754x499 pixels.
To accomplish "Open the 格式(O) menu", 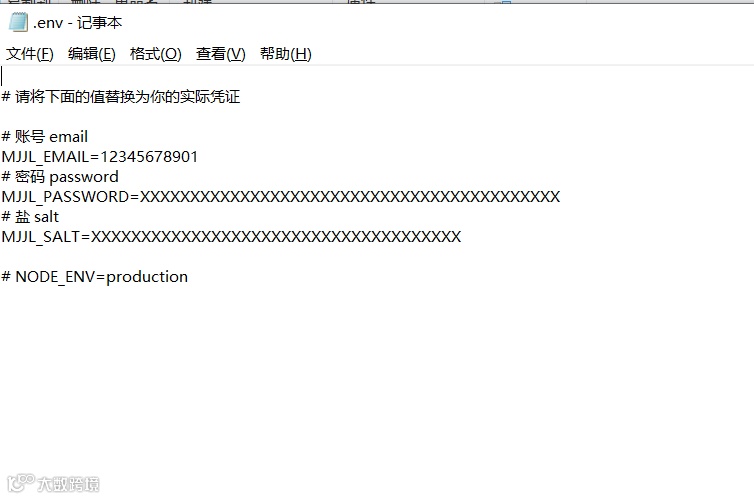I will 155,54.
